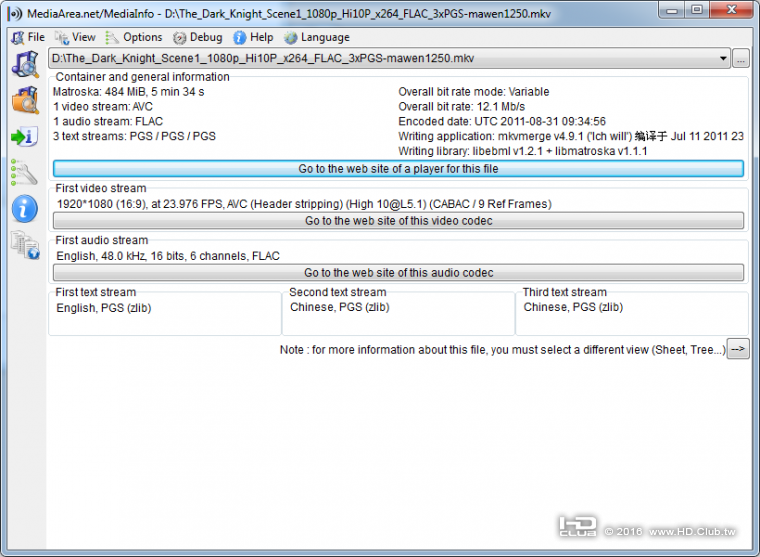The height and width of the screenshot is (557, 760).
Task: Click the '1920*1080 (16:9), at 23.976 FPS' video line
Action: (x=304, y=204)
